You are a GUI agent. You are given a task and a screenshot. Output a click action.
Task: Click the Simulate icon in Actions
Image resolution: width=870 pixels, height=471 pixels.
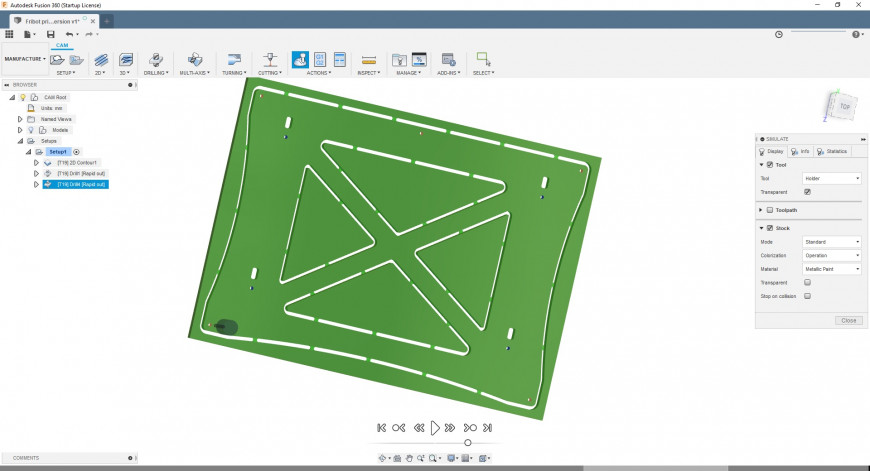[x=300, y=59]
